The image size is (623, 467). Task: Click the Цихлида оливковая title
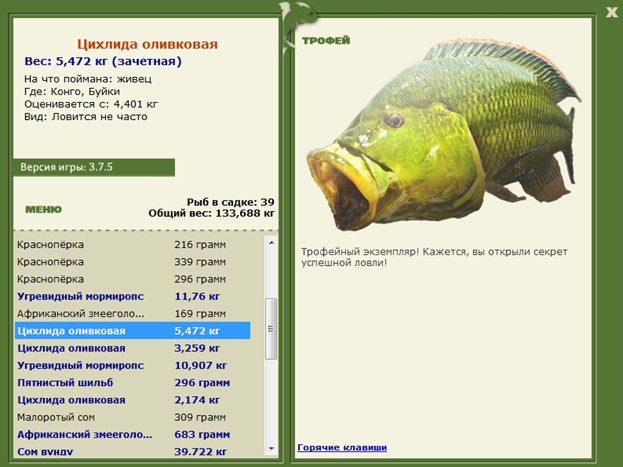(x=147, y=44)
